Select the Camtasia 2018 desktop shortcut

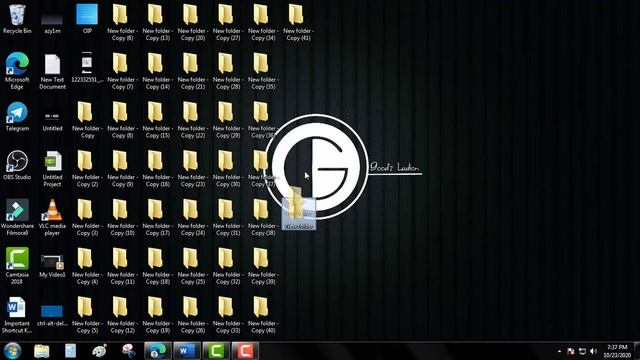click(x=17, y=266)
